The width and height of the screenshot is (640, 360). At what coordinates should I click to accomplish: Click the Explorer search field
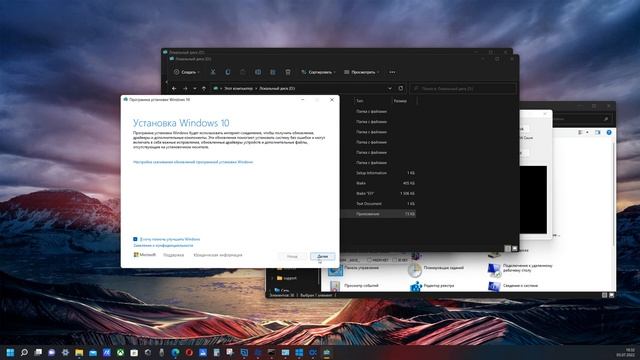click(x=463, y=89)
